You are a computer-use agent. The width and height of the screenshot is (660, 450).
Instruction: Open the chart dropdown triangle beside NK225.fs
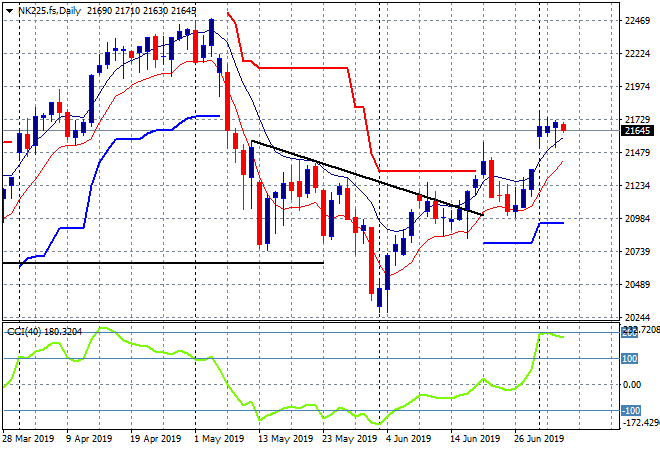pyautogui.click(x=9, y=11)
